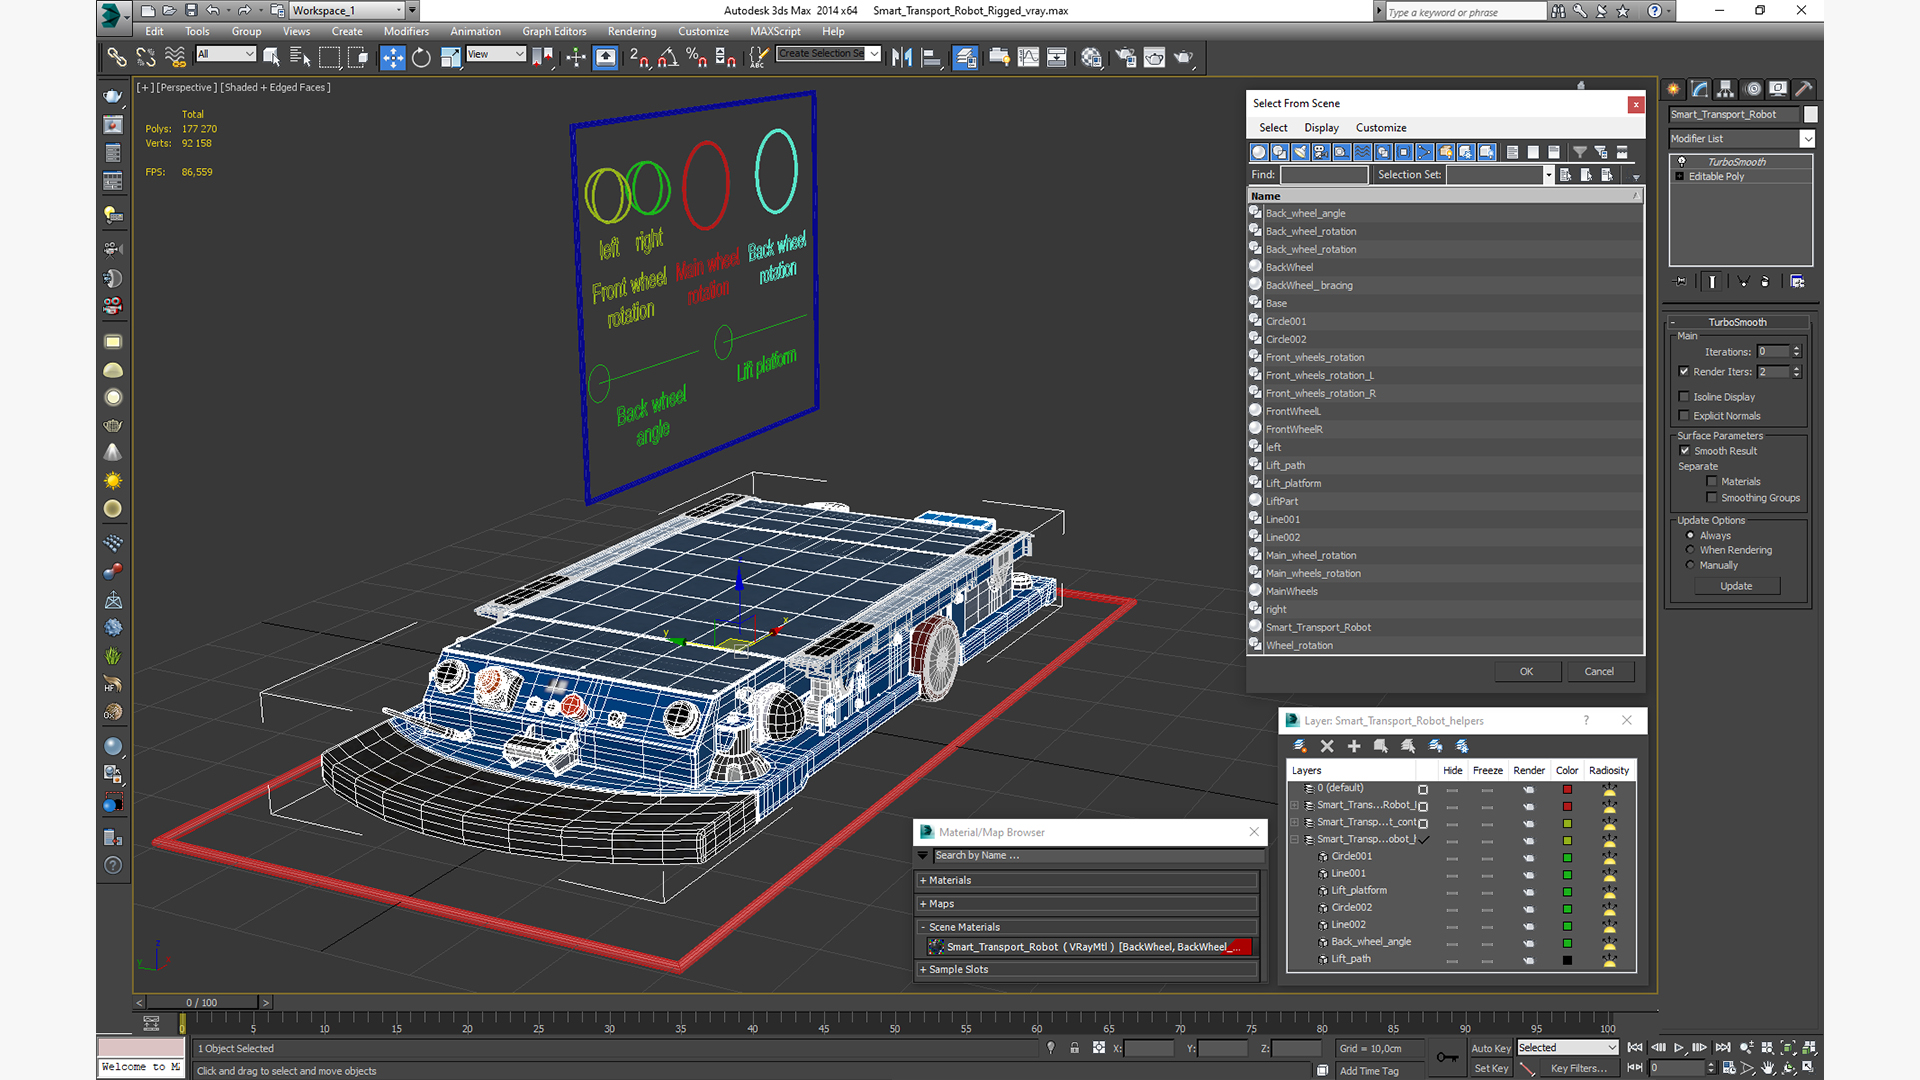Click OK in Select From Scene
The height and width of the screenshot is (1080, 1920).
click(1527, 672)
